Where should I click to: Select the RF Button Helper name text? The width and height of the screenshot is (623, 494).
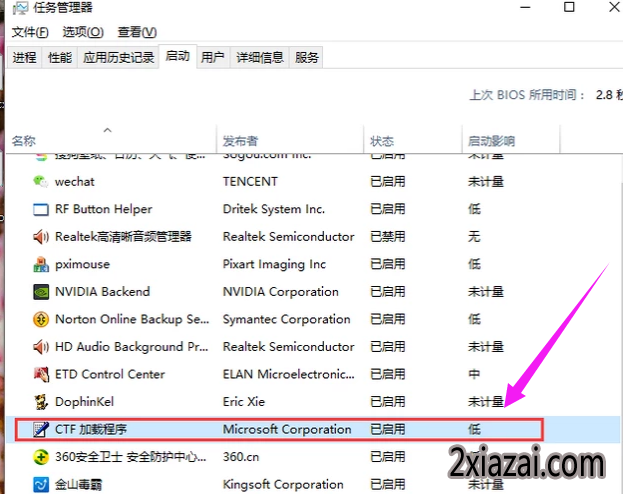coord(103,209)
